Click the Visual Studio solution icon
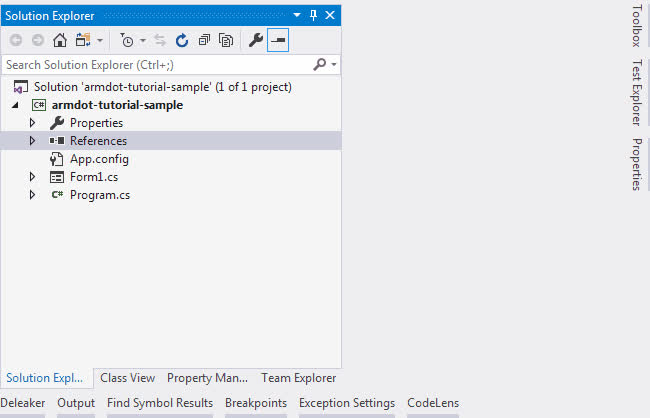This screenshot has height=418, width=650. (x=20, y=87)
